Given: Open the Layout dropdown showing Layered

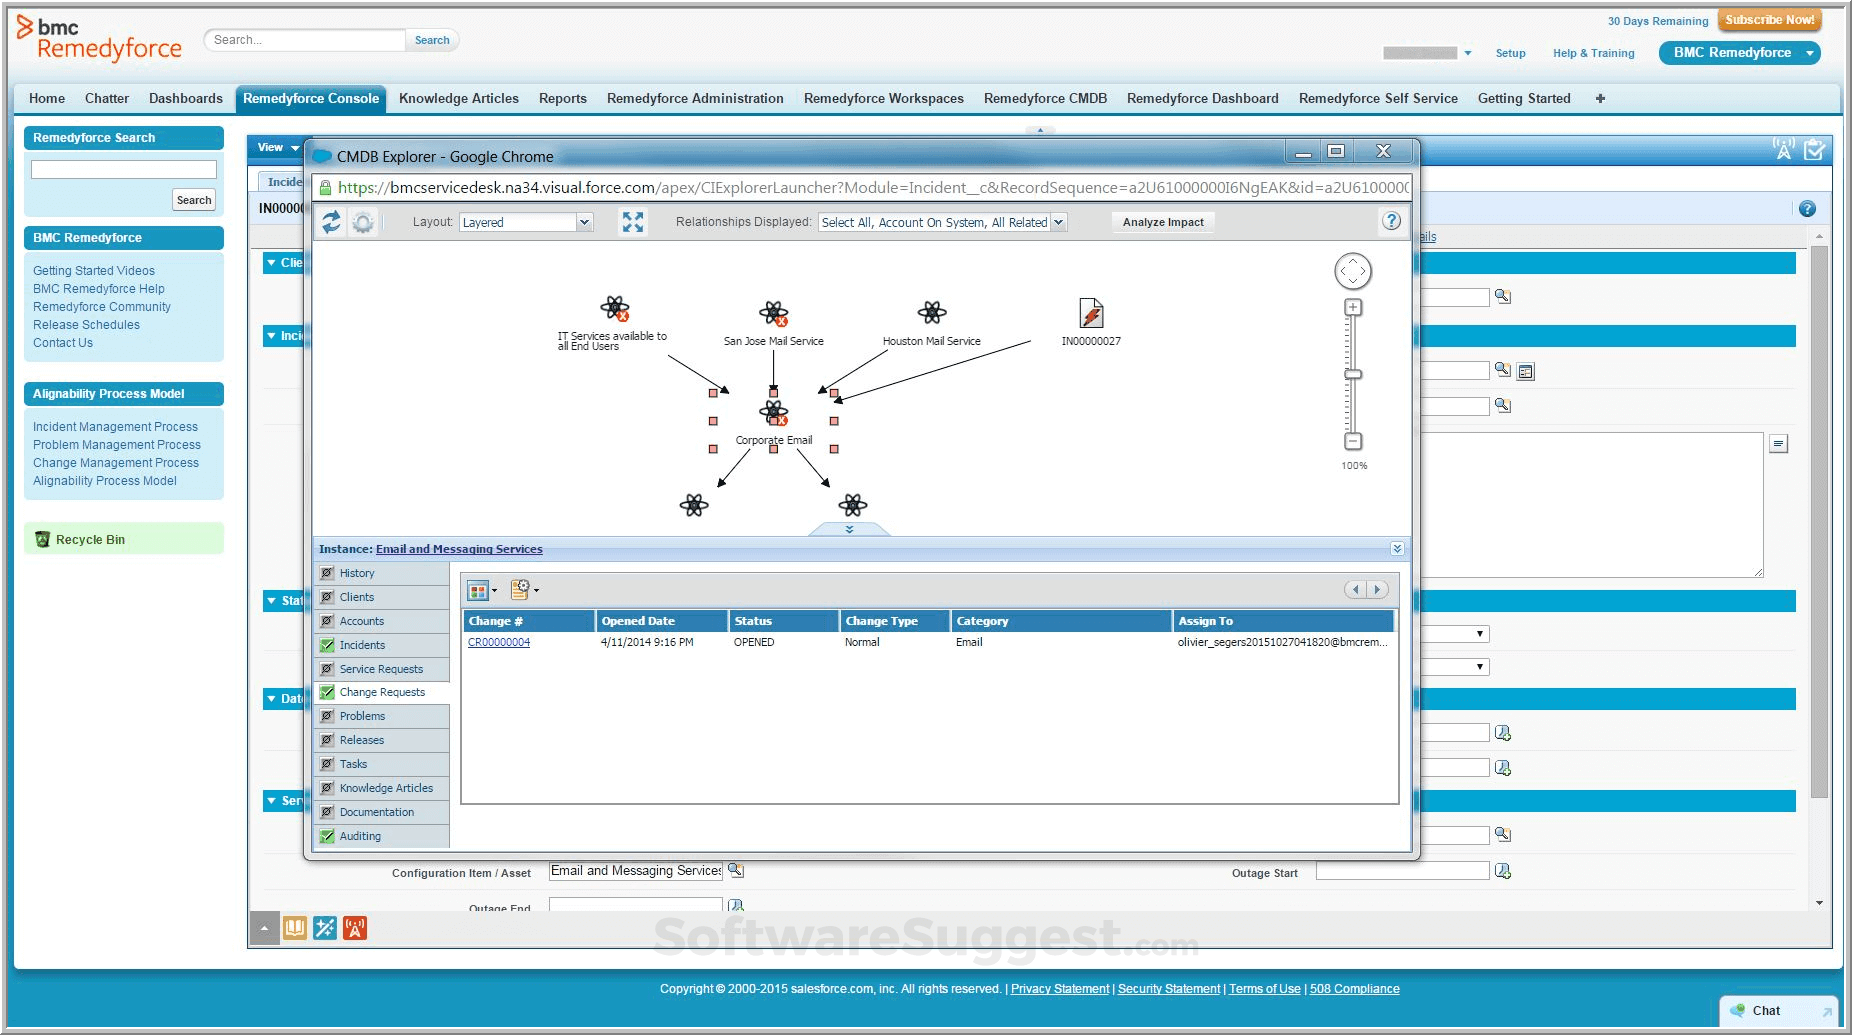Looking at the screenshot, I should pyautogui.click(x=526, y=222).
